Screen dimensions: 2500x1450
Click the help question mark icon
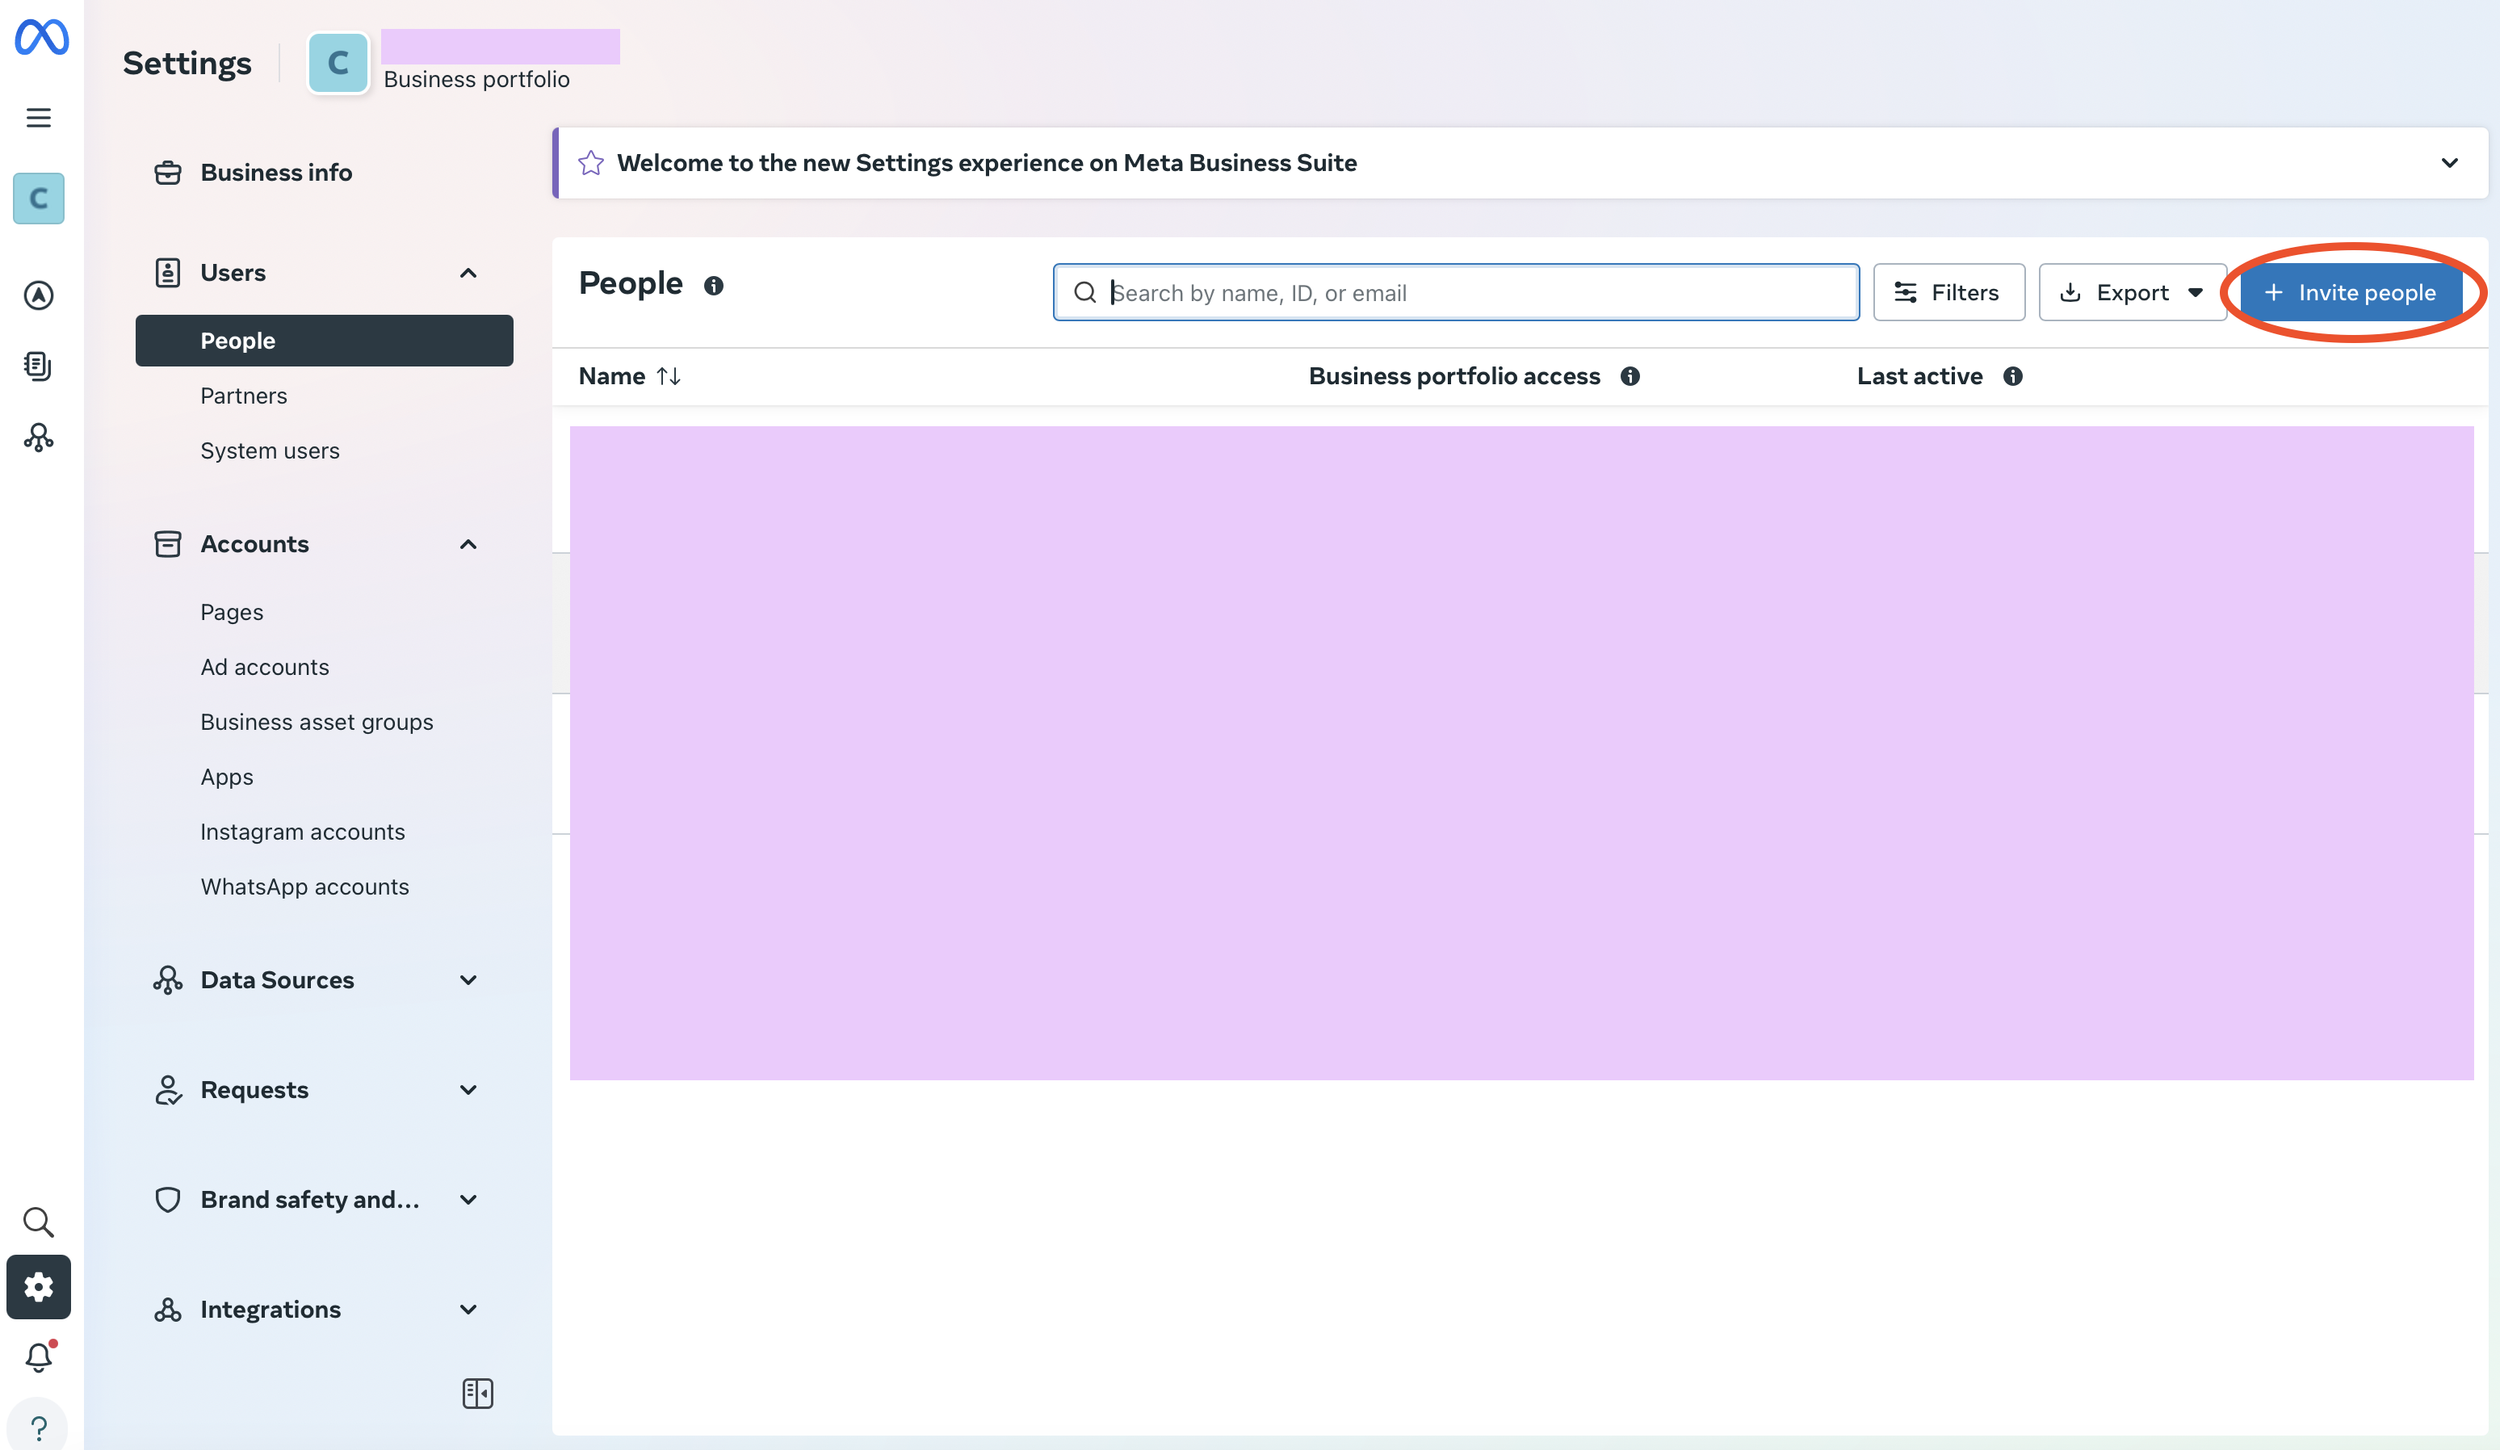tap(38, 1428)
